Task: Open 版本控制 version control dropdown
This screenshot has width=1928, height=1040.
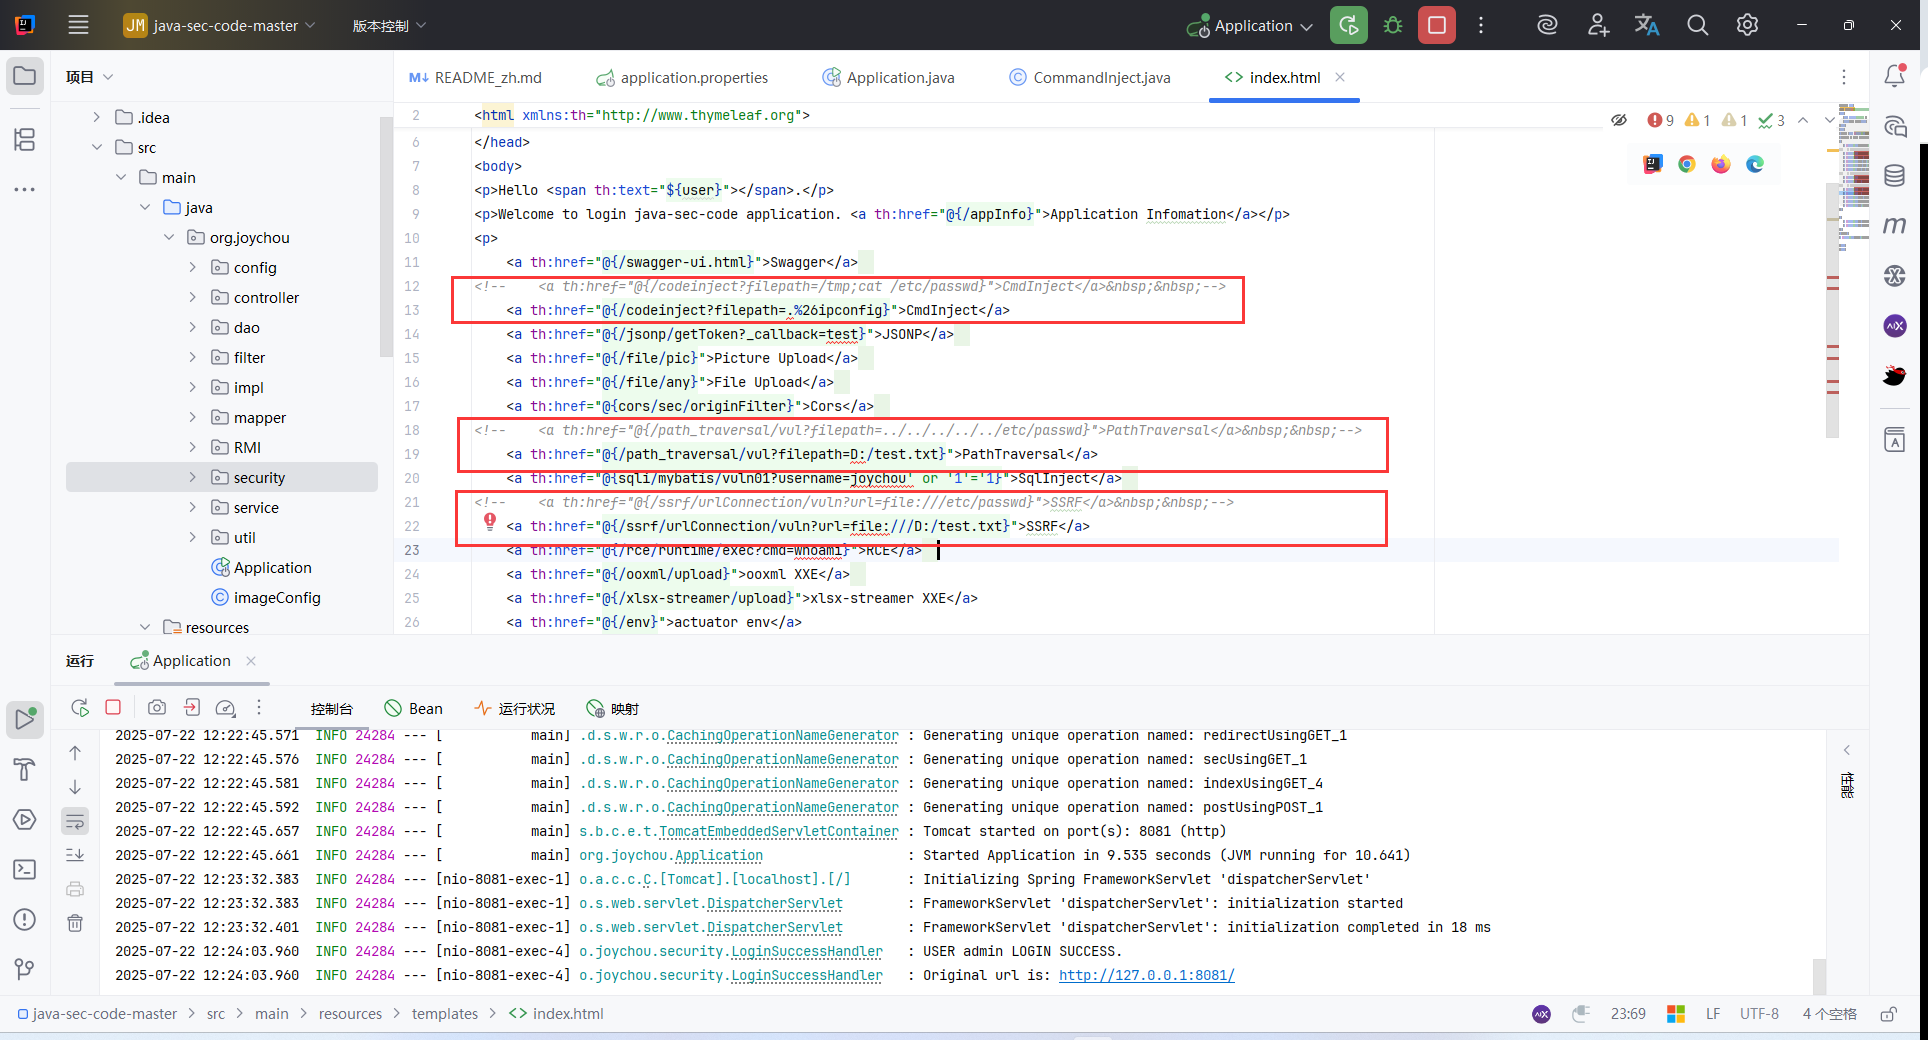Action: click(x=389, y=25)
